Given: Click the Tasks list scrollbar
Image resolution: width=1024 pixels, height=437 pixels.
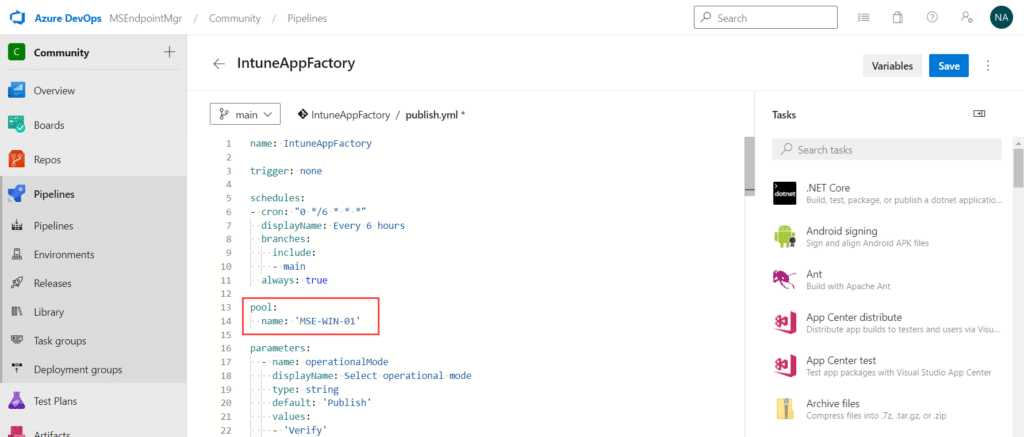Looking at the screenshot, I should pos(1017,168).
